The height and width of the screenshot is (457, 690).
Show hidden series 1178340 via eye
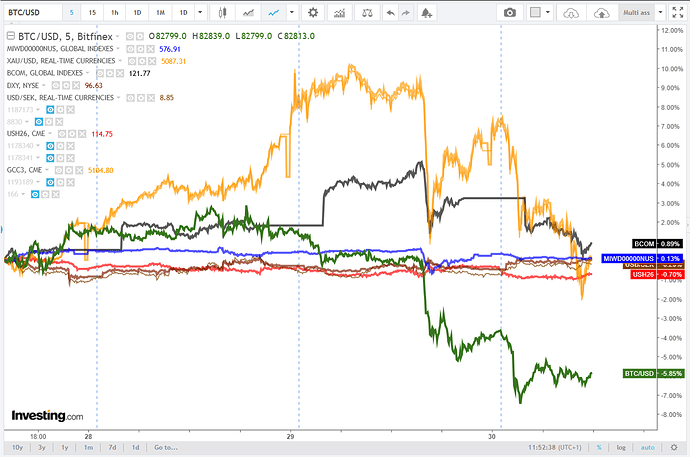[x=50, y=146]
